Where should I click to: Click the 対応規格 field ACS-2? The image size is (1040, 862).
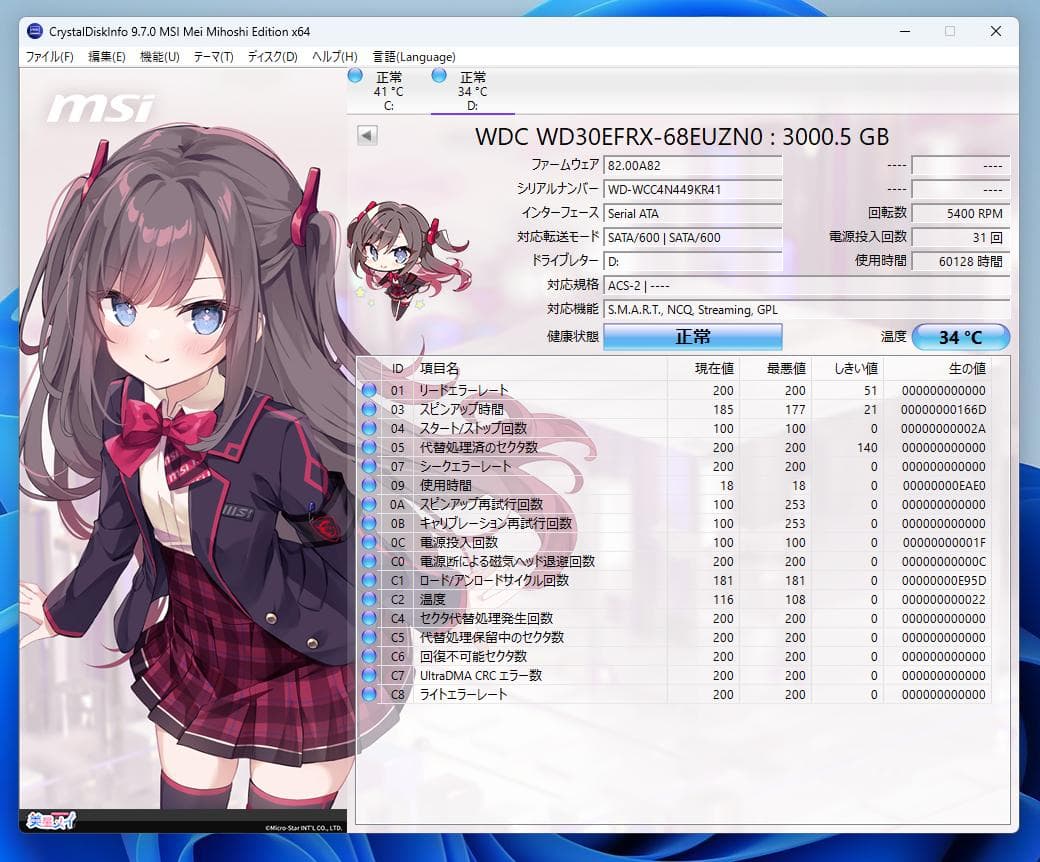pos(807,285)
